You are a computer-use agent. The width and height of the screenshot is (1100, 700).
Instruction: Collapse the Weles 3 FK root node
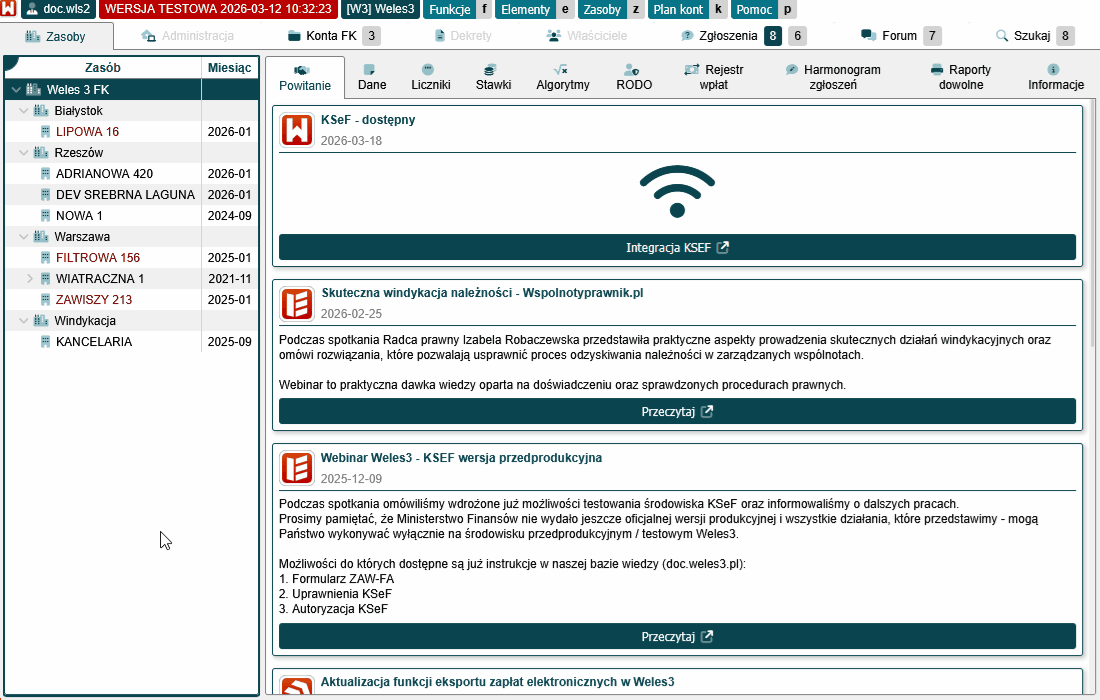[16, 90]
